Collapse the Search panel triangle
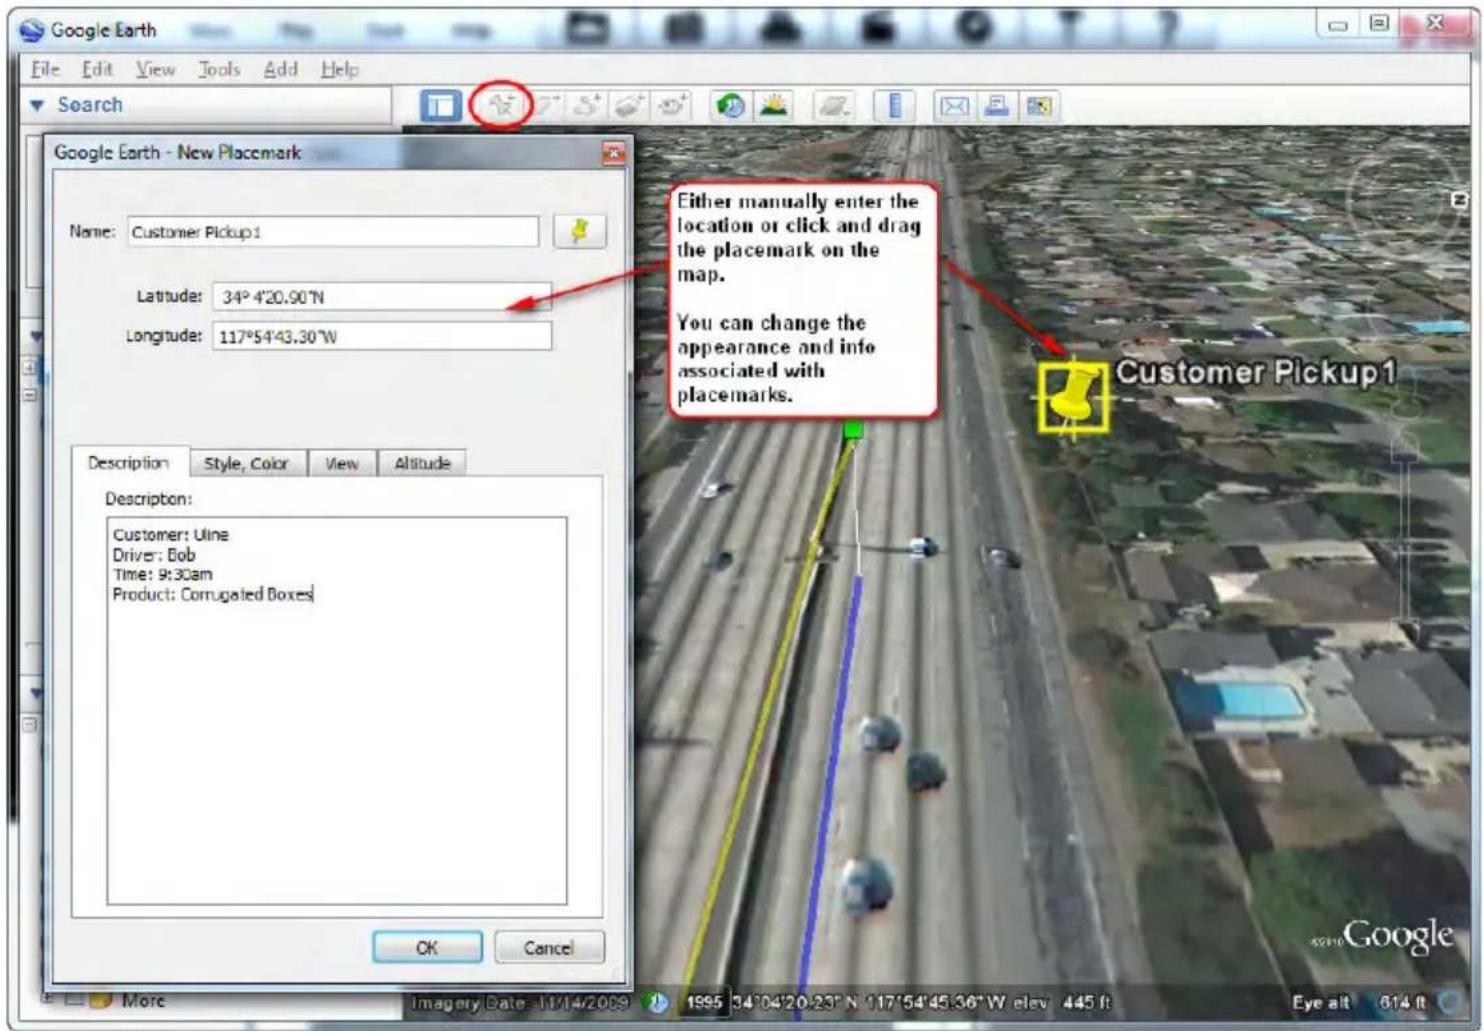This screenshot has width=1484, height=1031. pyautogui.click(x=37, y=105)
